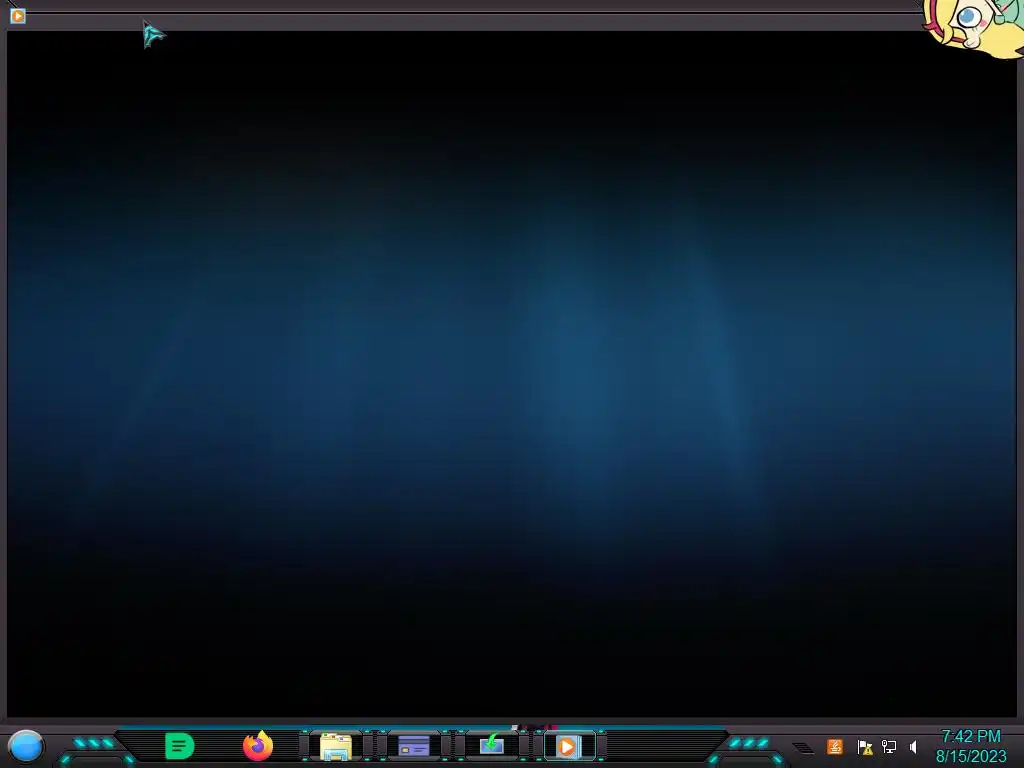
Task: Click the date 8/15/2023
Action: point(971,756)
